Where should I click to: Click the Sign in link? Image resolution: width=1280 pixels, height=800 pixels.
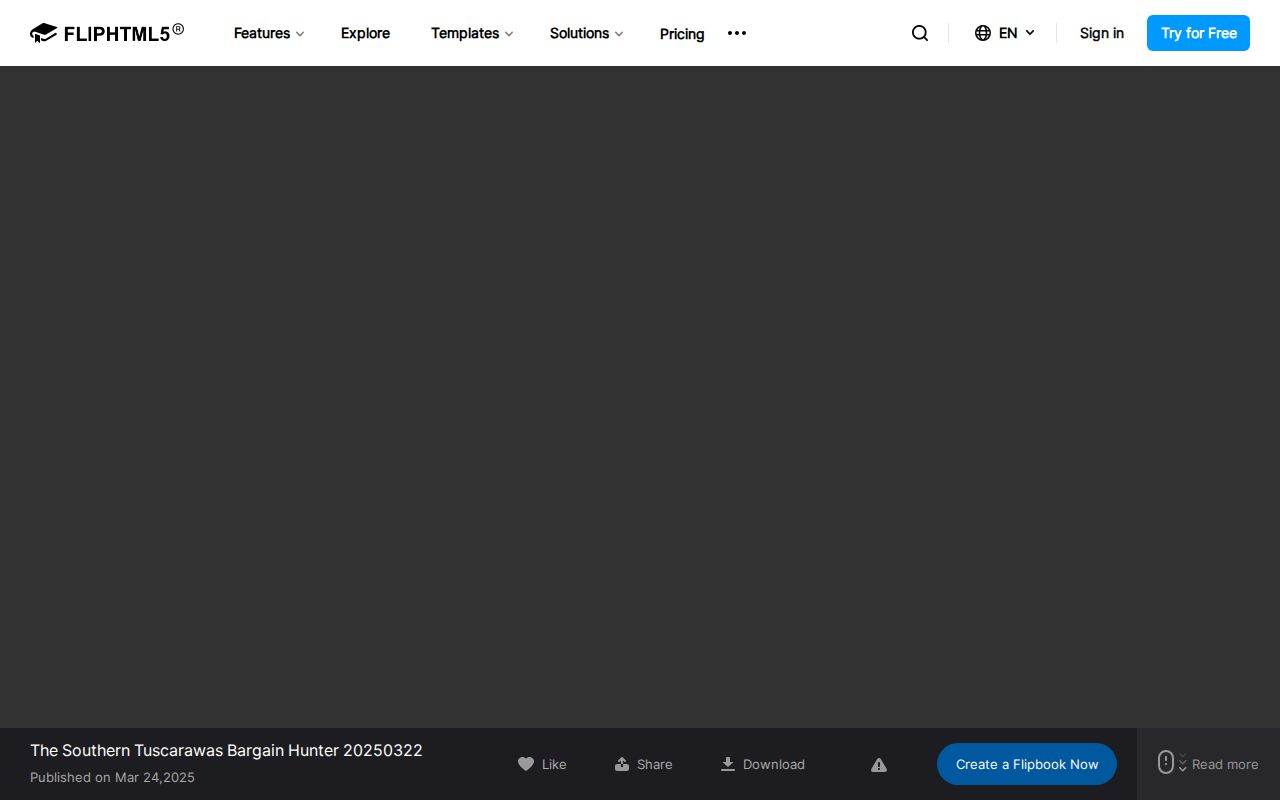pyautogui.click(x=1102, y=33)
